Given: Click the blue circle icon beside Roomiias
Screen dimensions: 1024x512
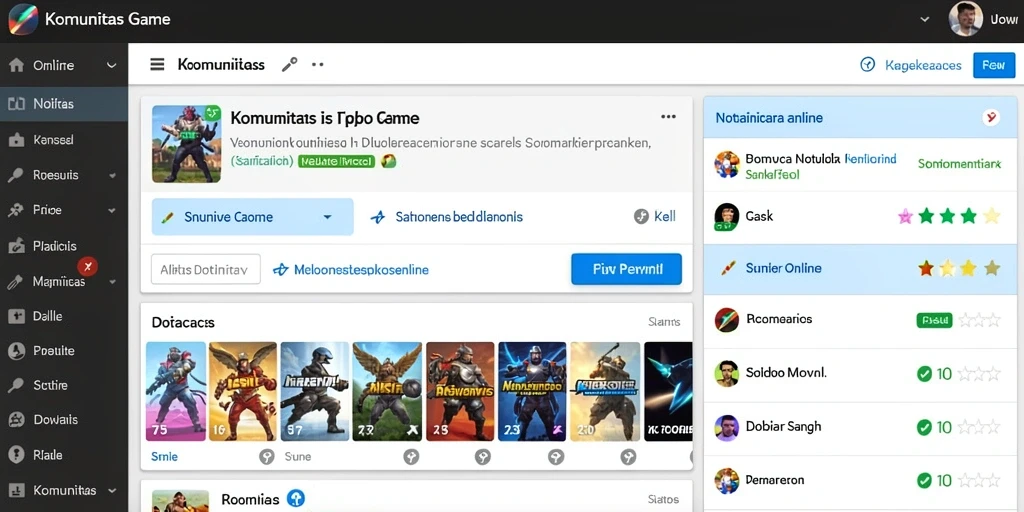Looking at the screenshot, I should point(296,499).
